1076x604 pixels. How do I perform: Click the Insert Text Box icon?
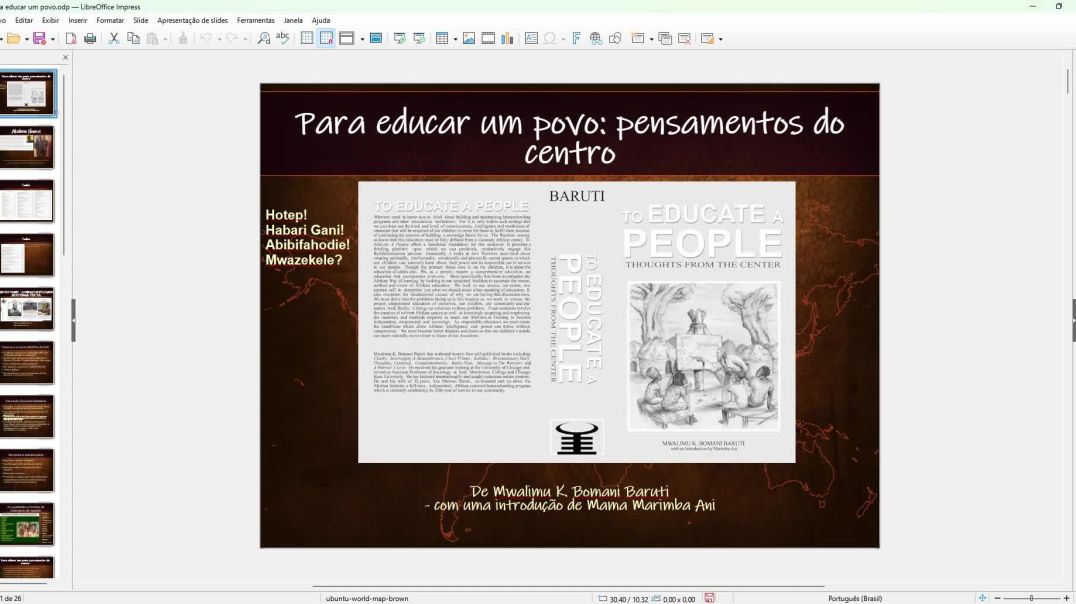coord(531,38)
